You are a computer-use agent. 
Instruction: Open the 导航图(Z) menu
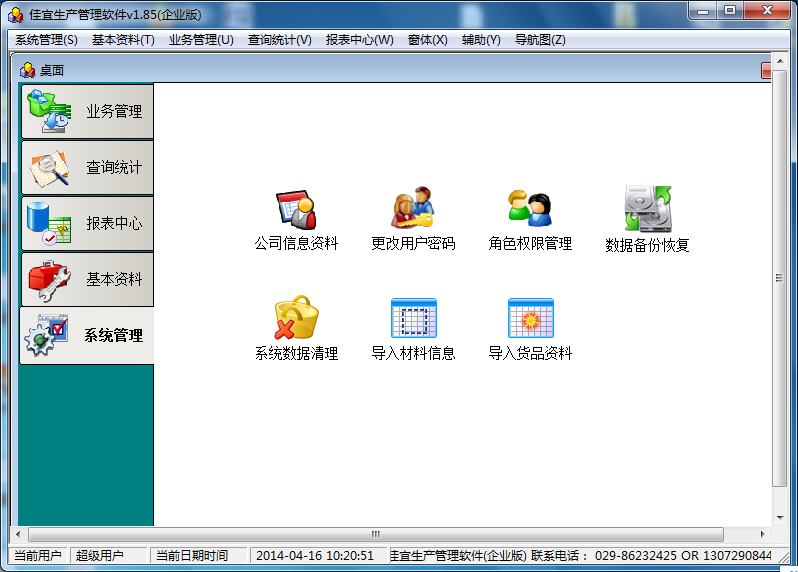tap(540, 40)
